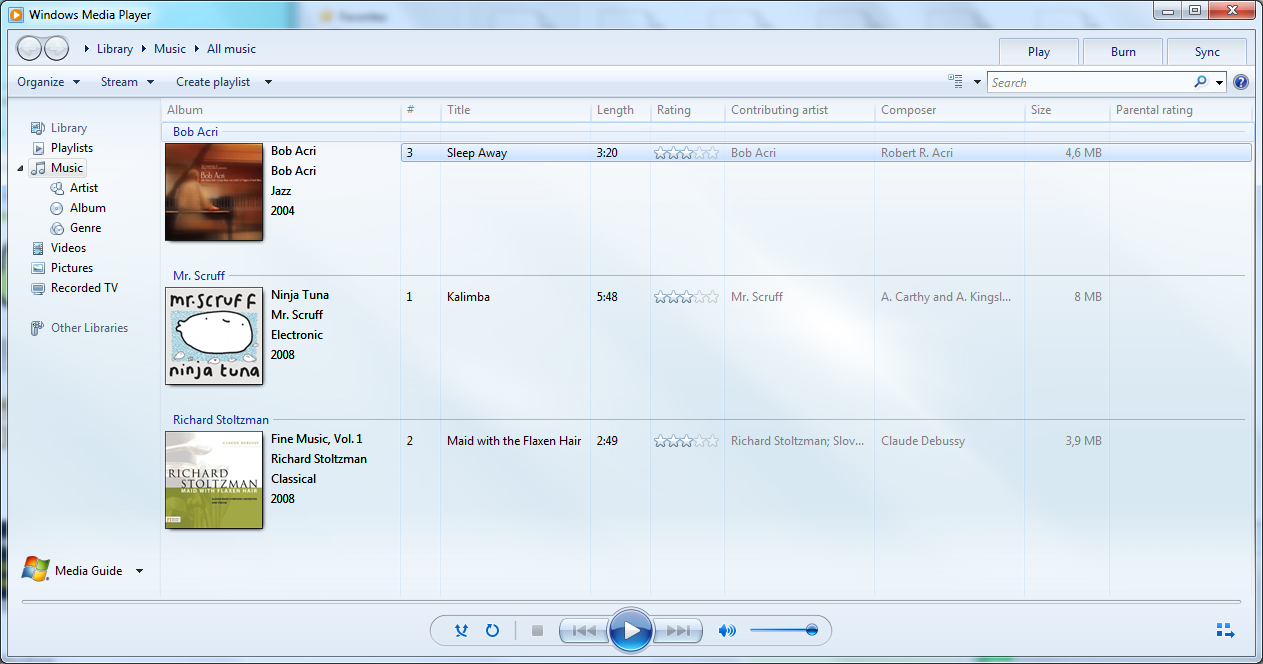1263x664 pixels.
Task: Open the breadcrumb arrow before All music
Action: (x=197, y=49)
